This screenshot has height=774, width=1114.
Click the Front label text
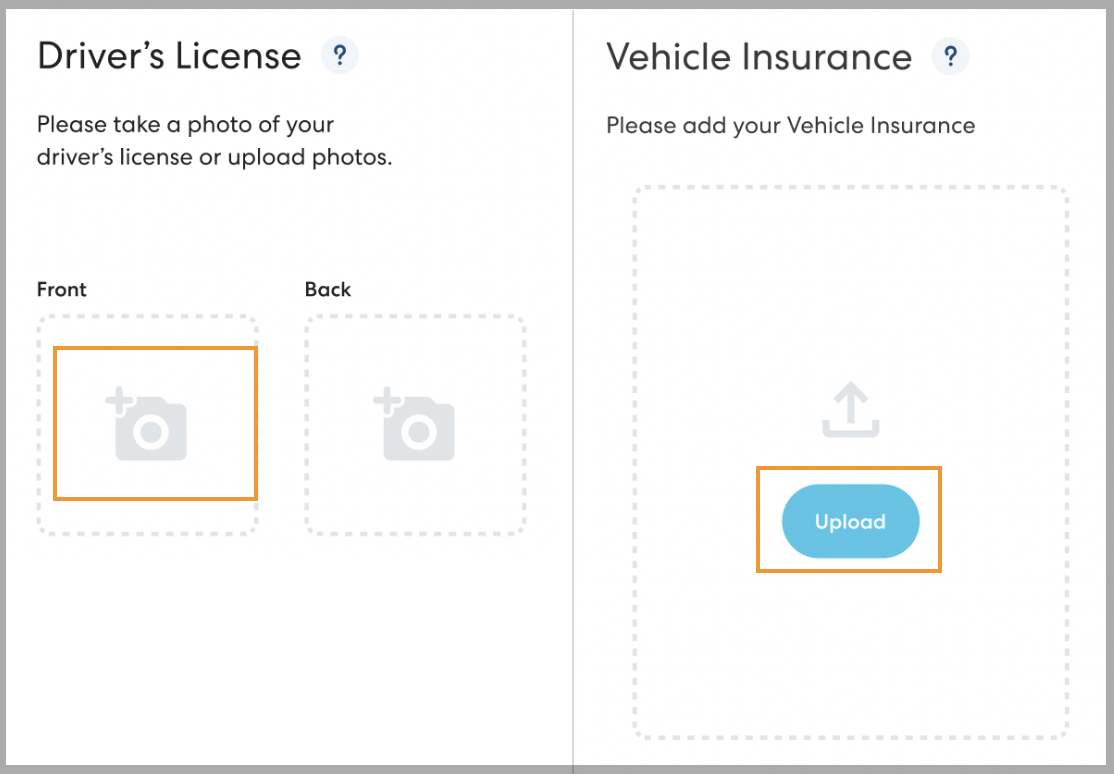click(62, 290)
